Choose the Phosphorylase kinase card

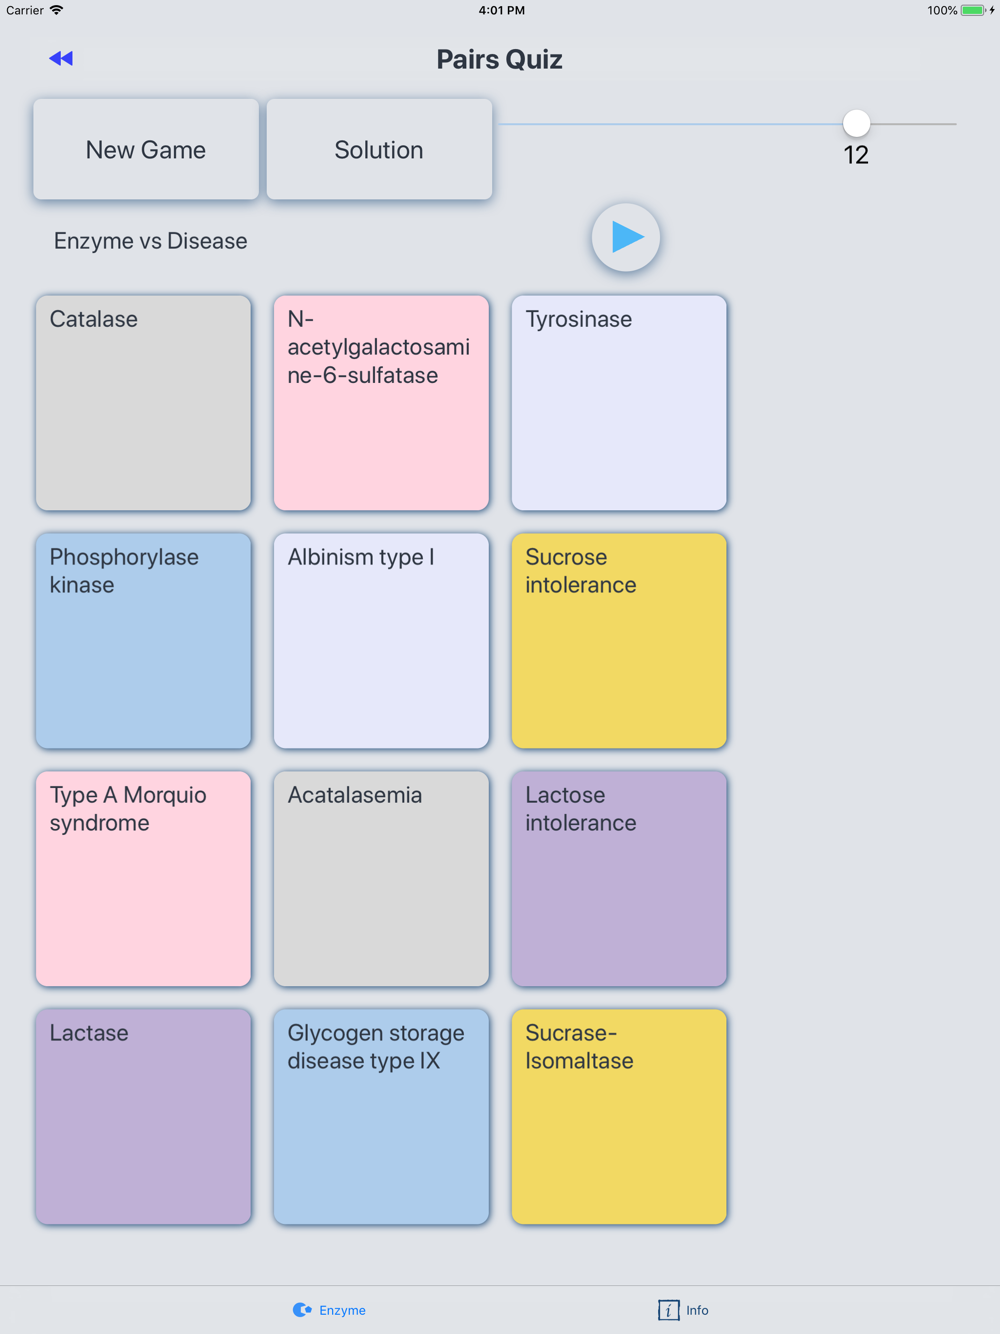144,641
